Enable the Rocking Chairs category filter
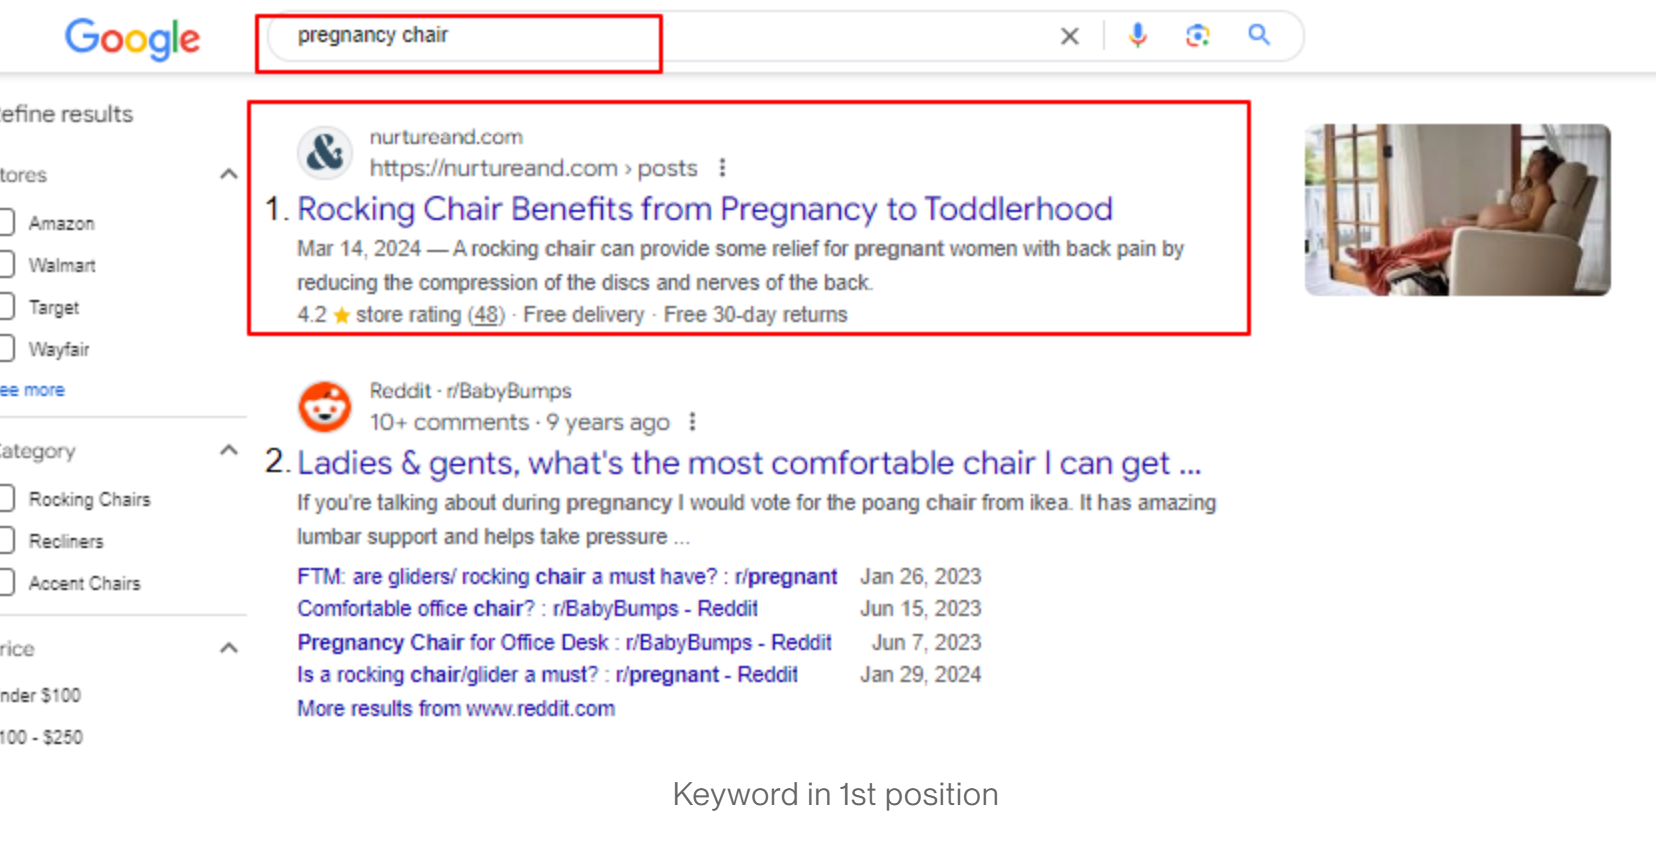The height and width of the screenshot is (847, 1656). pos(6,498)
